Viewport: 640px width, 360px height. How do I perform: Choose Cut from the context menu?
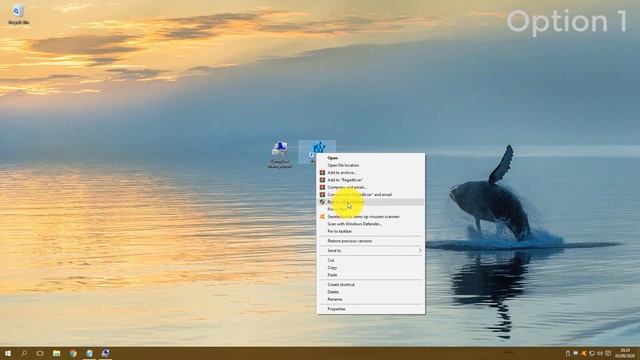click(371, 260)
